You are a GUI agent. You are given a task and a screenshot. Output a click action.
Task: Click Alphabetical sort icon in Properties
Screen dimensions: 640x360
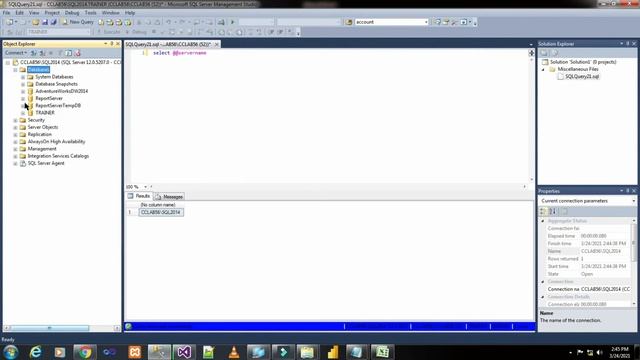point(553,211)
